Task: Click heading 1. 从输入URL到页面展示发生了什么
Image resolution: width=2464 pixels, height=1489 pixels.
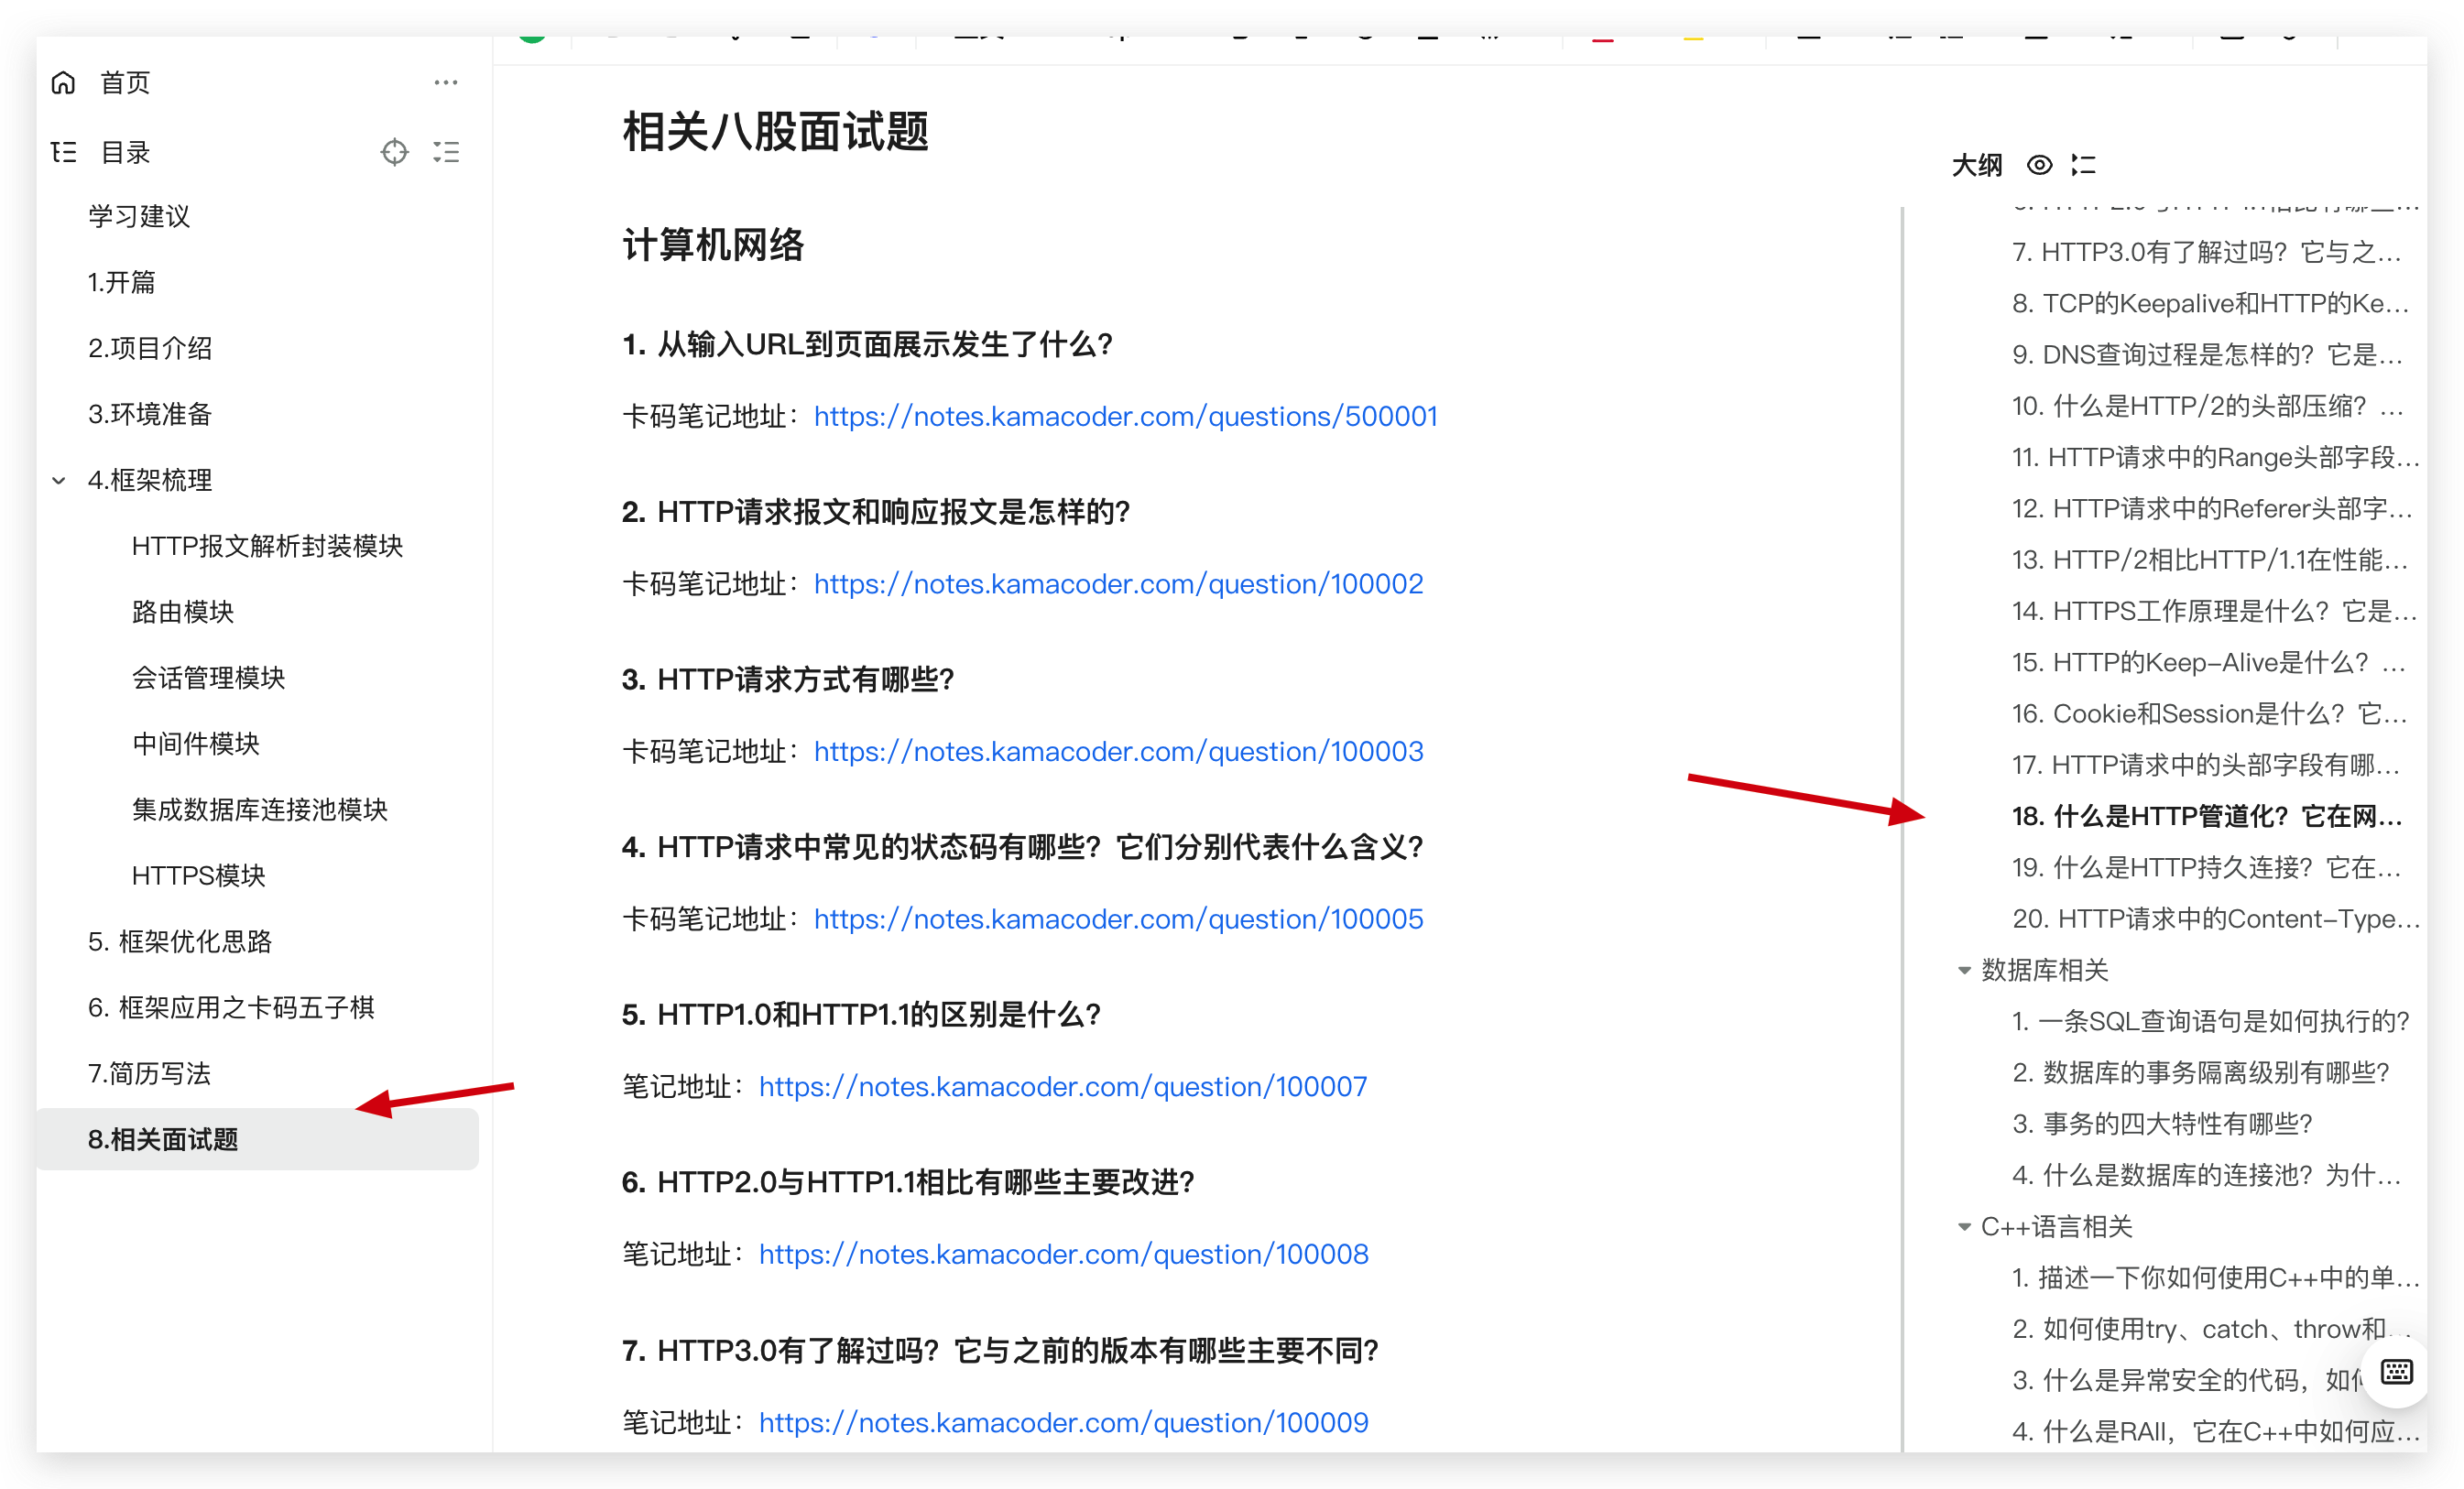Action: 867,345
